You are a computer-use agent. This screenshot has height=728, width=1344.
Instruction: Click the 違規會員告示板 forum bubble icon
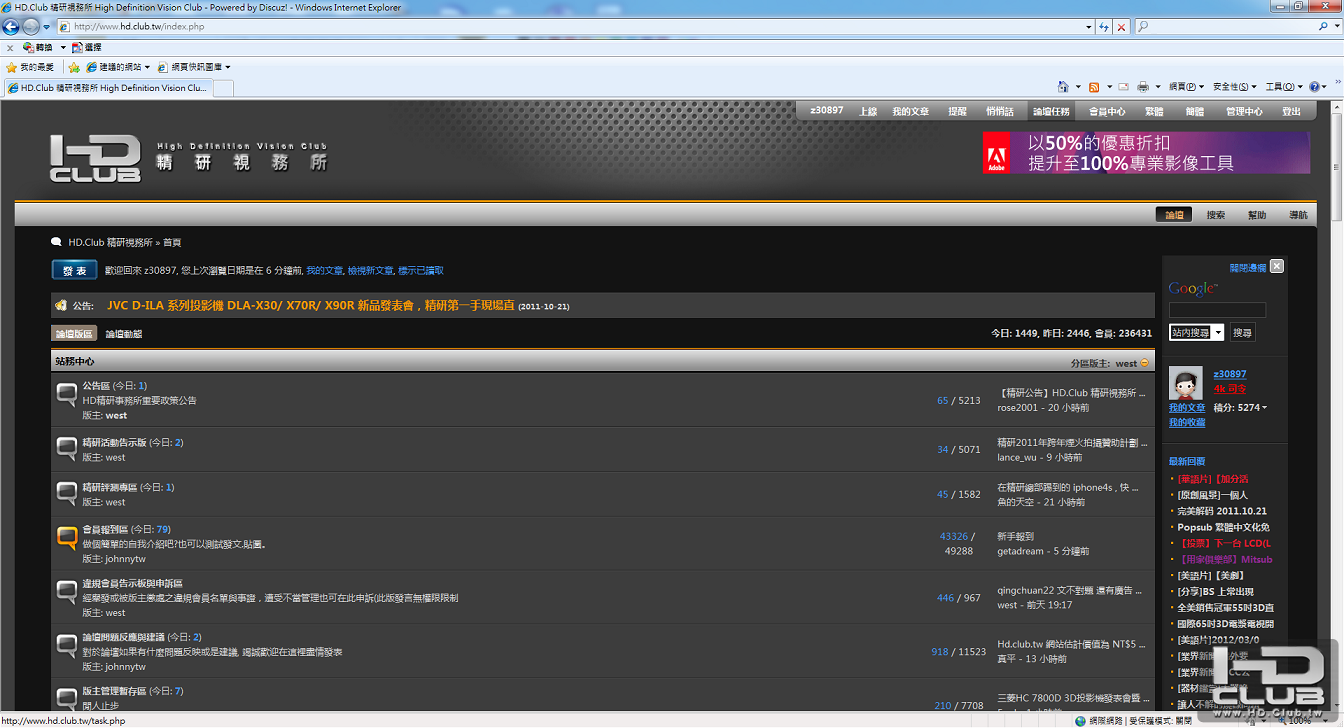(67, 591)
